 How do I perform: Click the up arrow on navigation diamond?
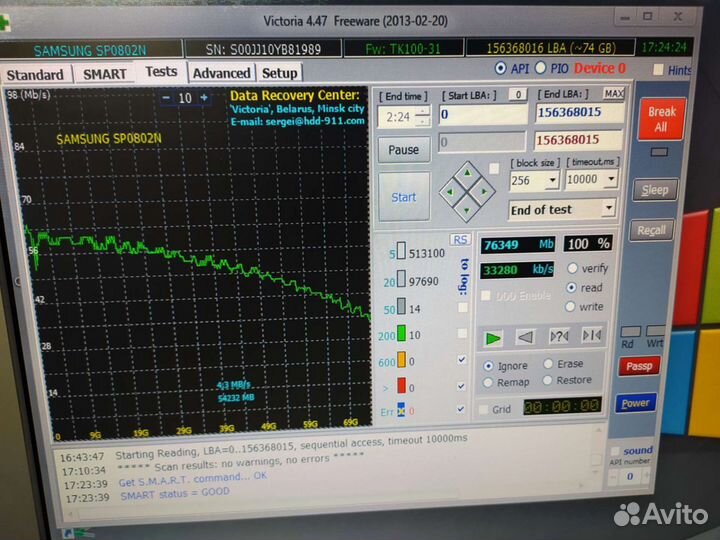click(467, 173)
